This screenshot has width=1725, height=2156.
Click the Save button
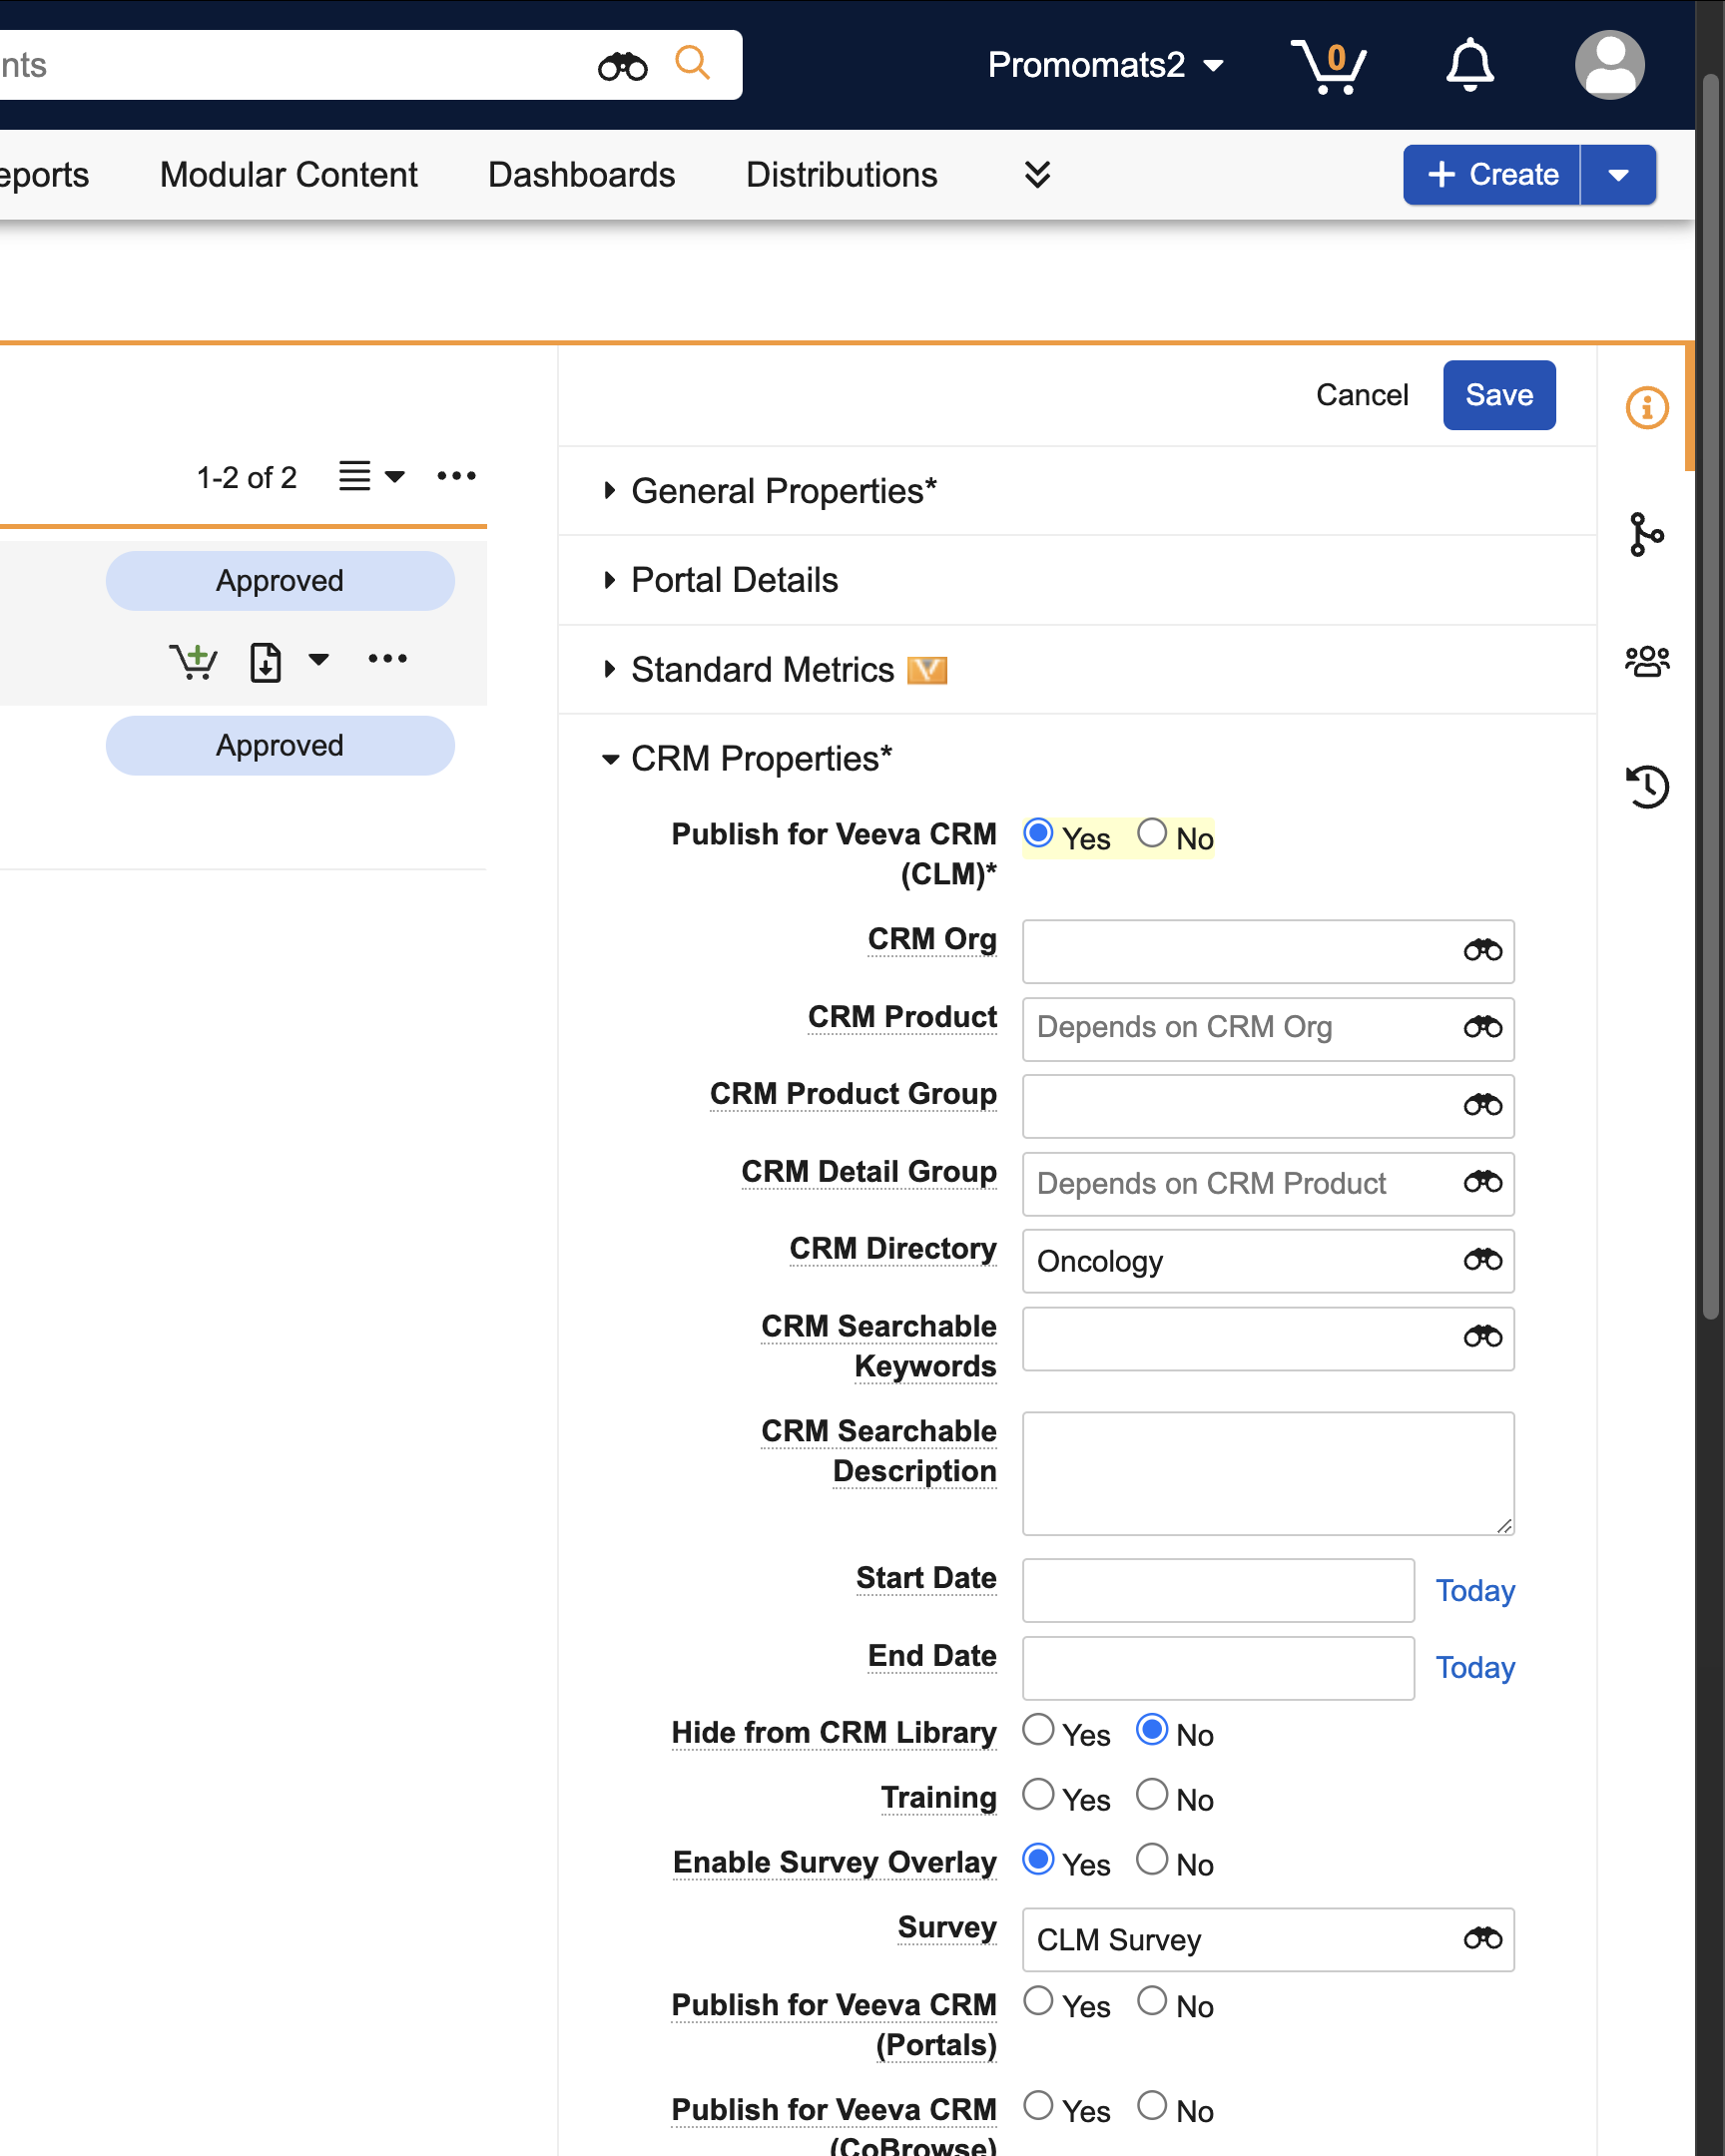pos(1498,395)
